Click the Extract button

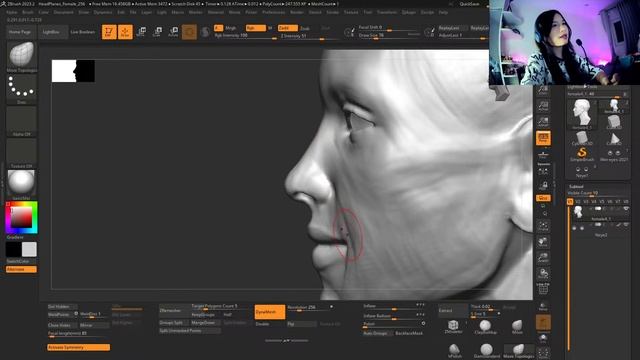click(x=453, y=311)
